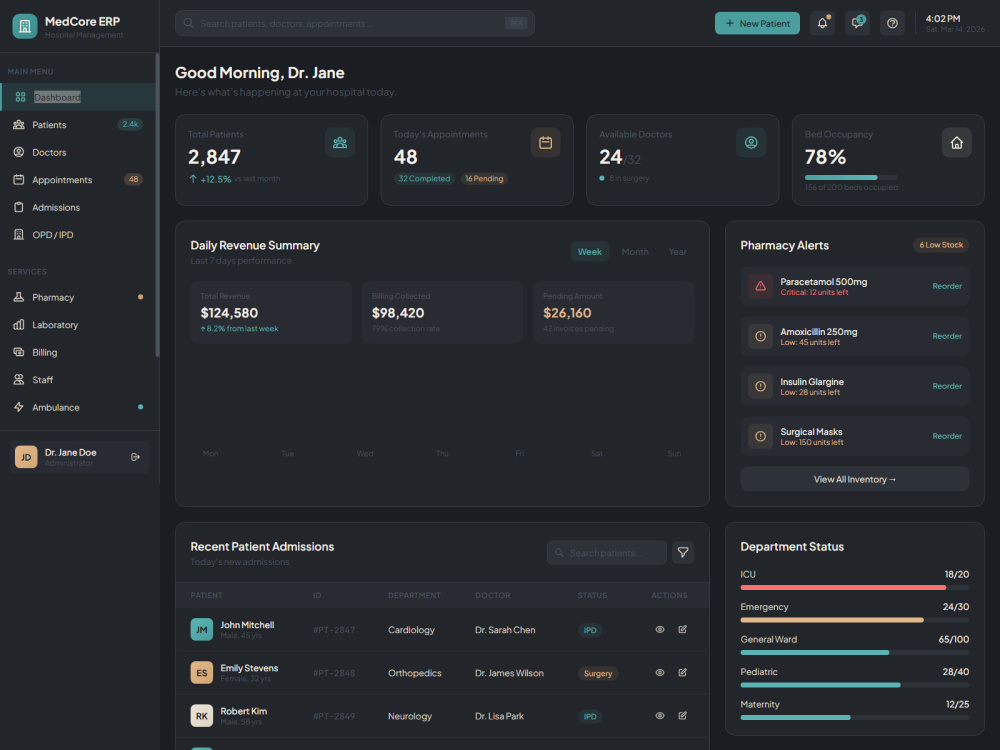This screenshot has width=1000, height=750.
Task: Click the RK avatar for Robert Kim
Action: point(202,716)
